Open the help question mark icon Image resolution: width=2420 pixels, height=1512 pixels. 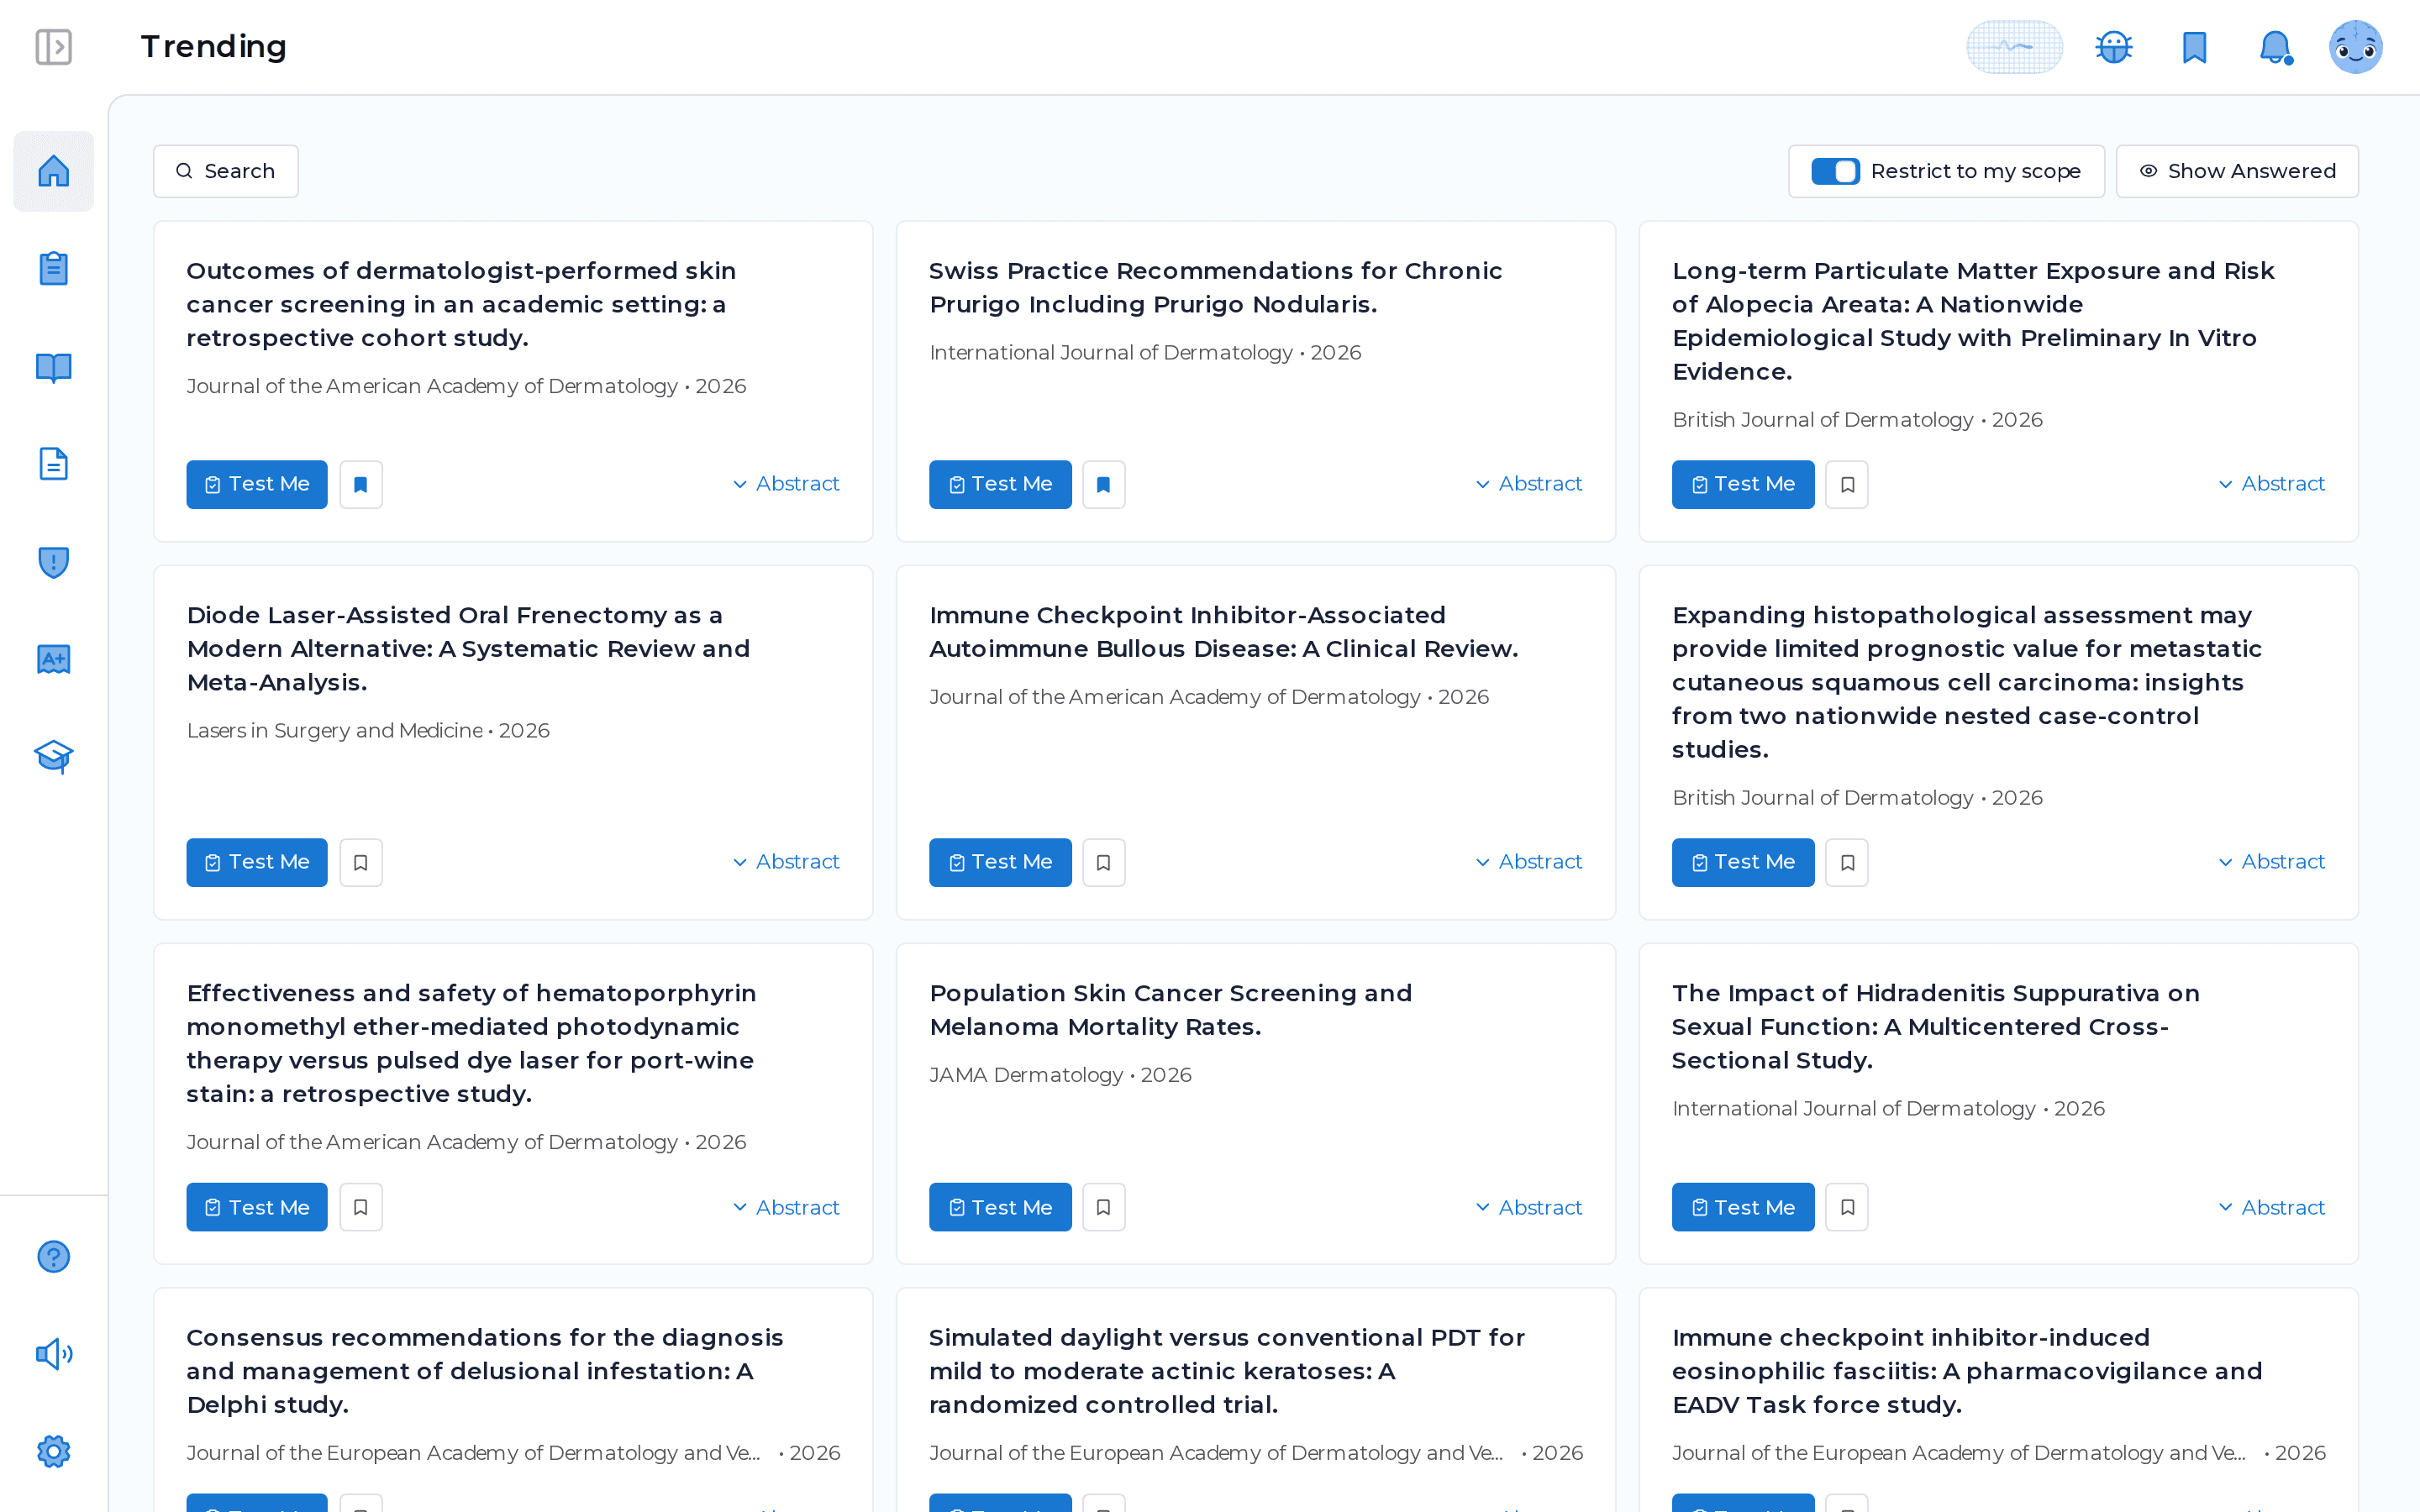click(53, 1256)
